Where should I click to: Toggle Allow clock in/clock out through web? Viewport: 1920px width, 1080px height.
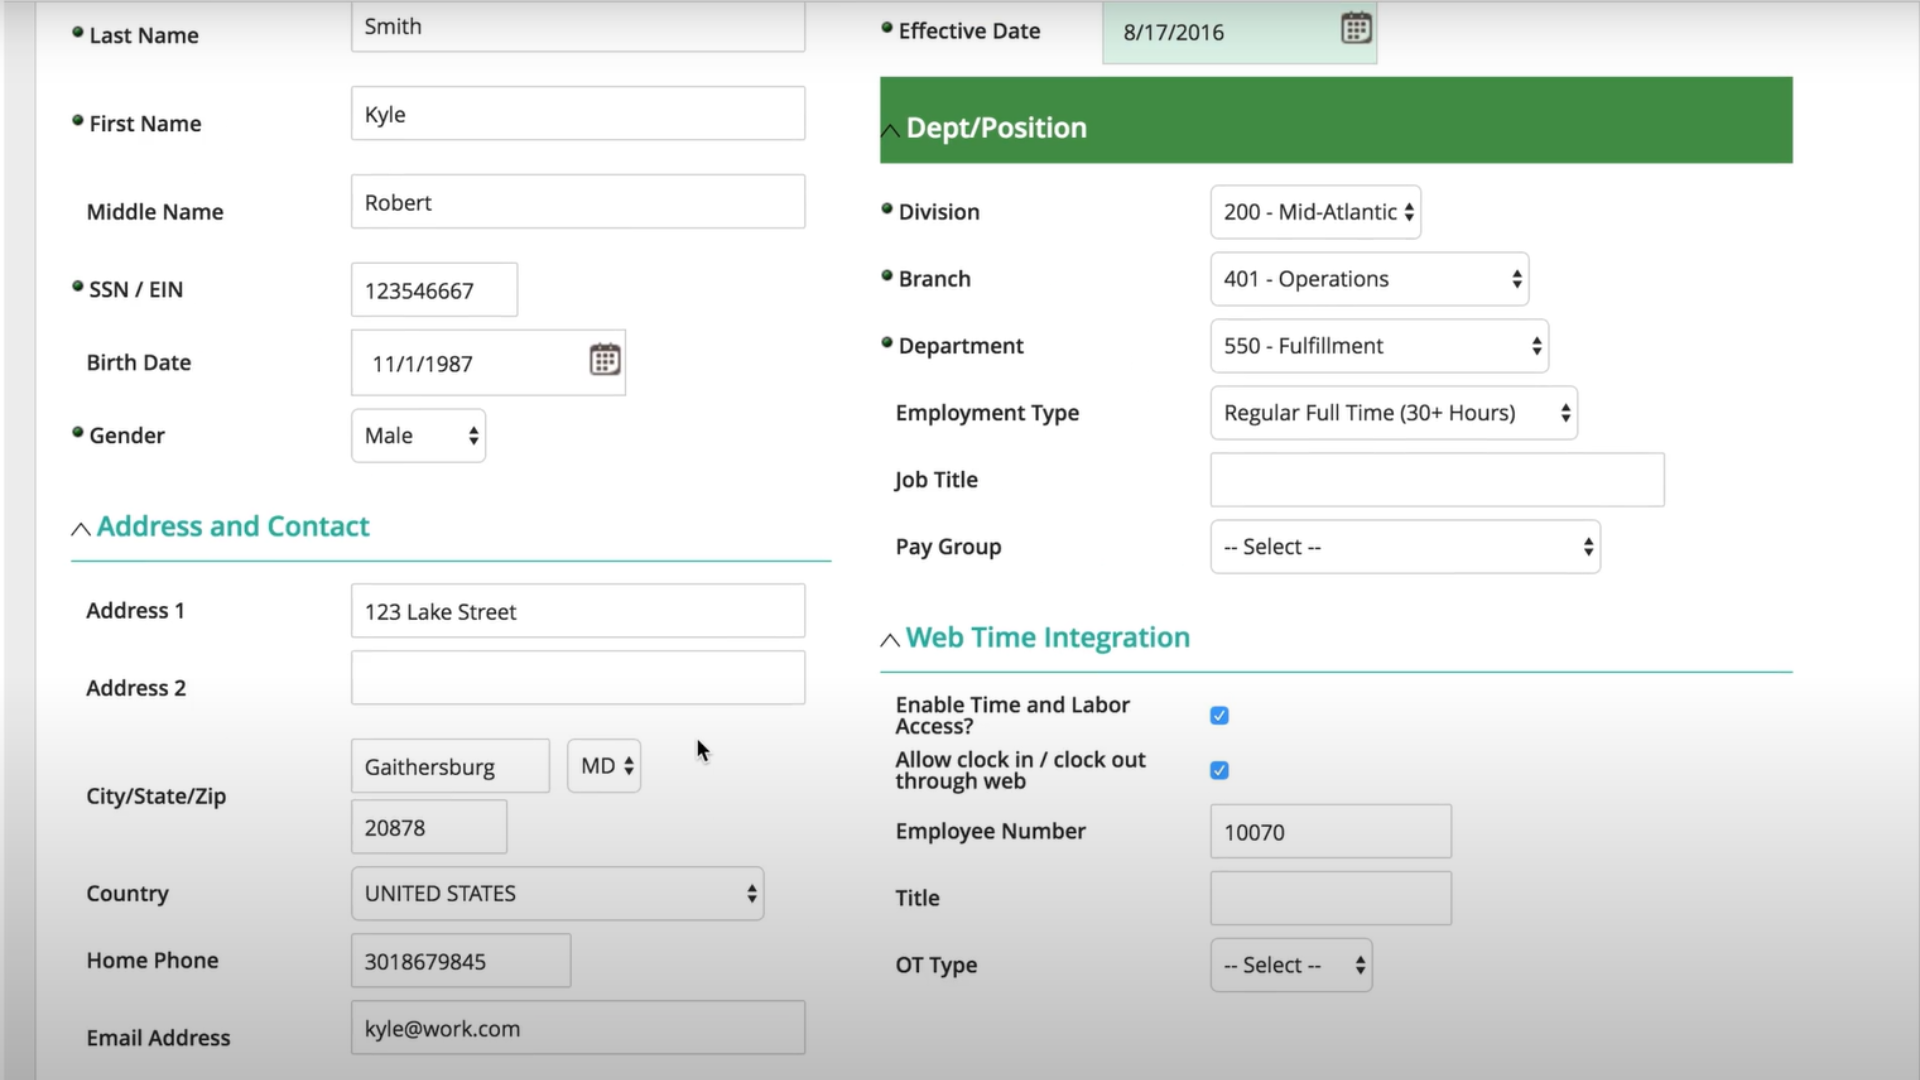pyautogui.click(x=1218, y=770)
